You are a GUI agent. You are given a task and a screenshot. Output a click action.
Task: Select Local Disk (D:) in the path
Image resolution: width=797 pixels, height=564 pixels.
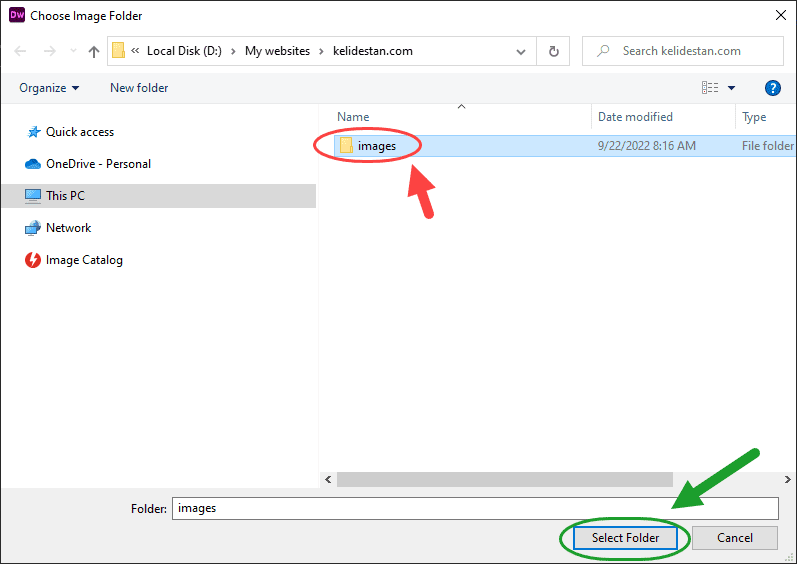coord(184,51)
